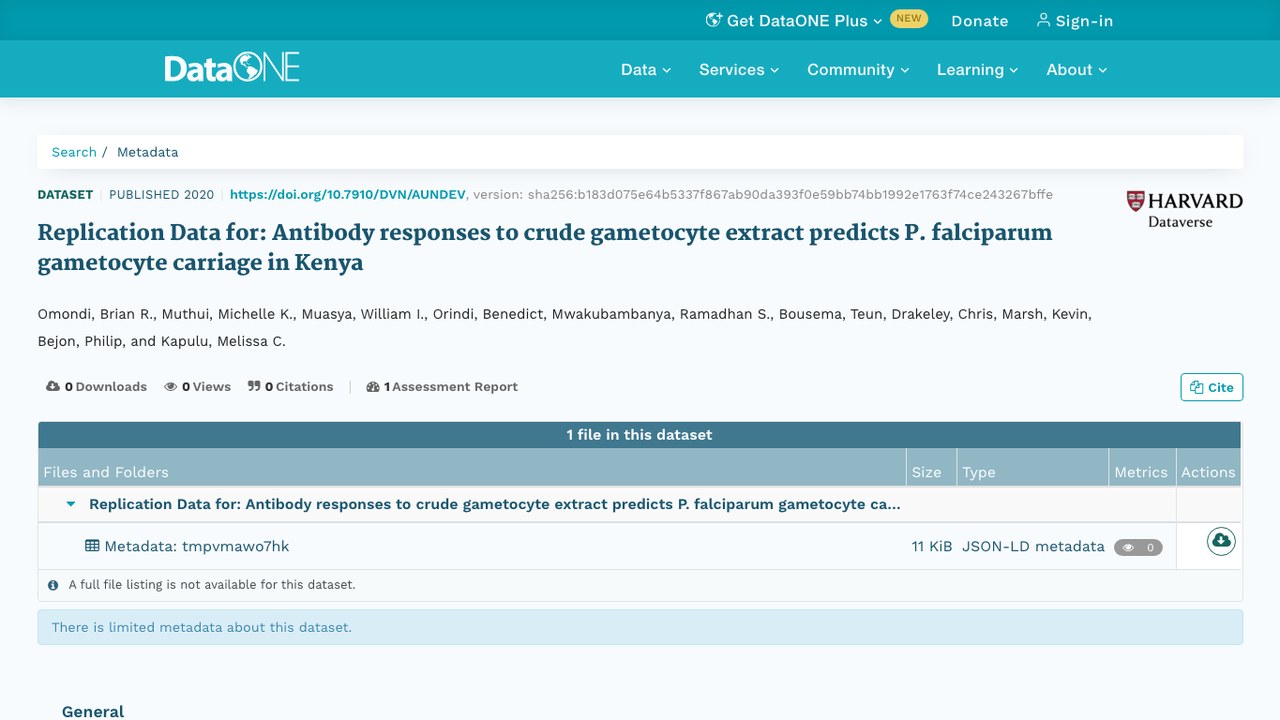Click the JSON-LD metadata type cell
Viewport: 1280px width, 720px height.
coord(1033,546)
